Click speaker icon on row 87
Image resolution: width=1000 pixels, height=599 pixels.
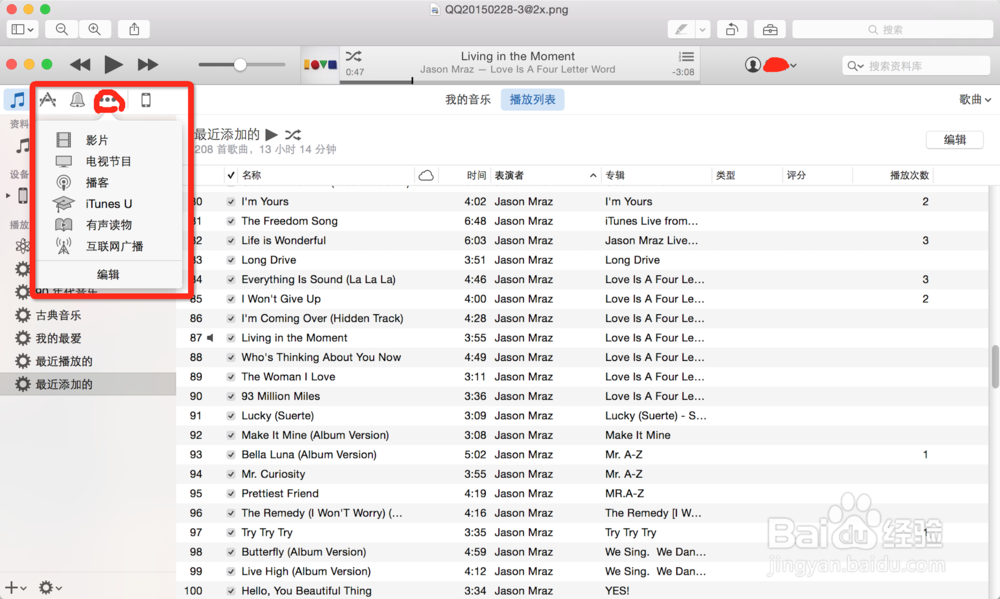pyautogui.click(x=210, y=337)
